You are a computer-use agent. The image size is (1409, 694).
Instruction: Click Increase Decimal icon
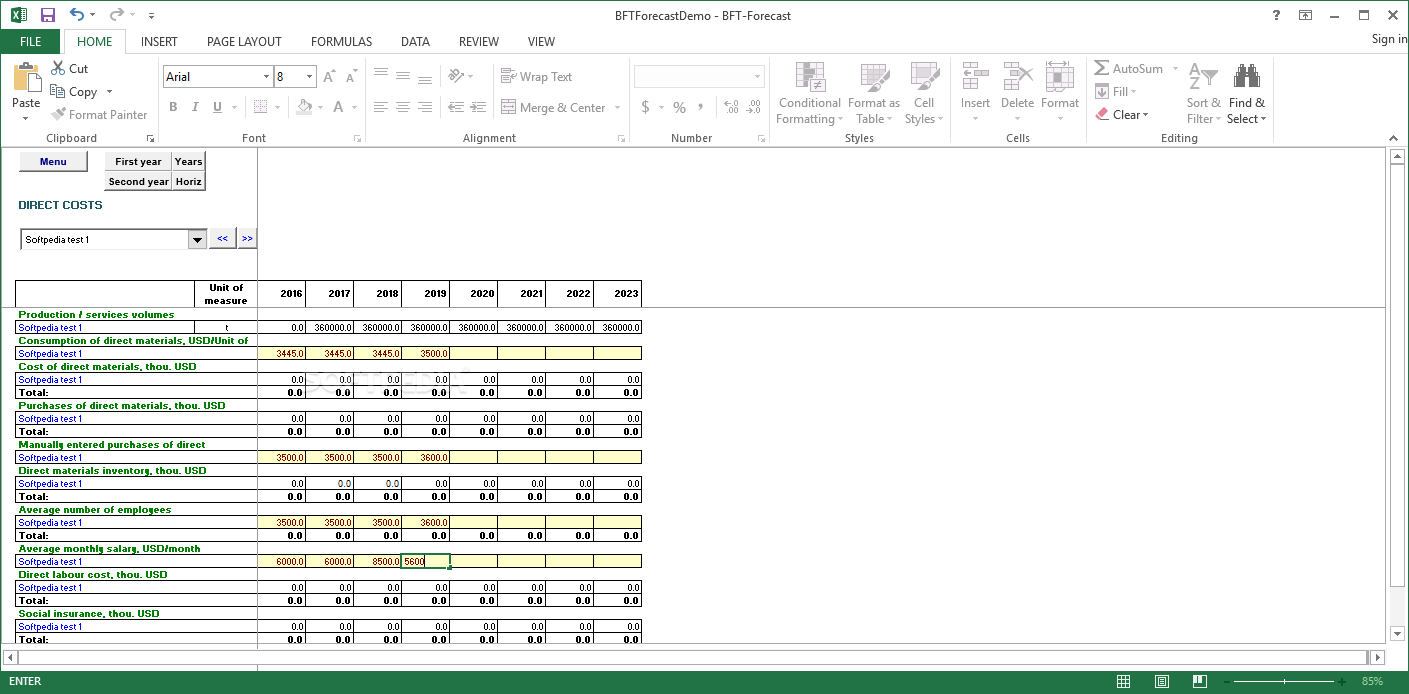(731, 107)
